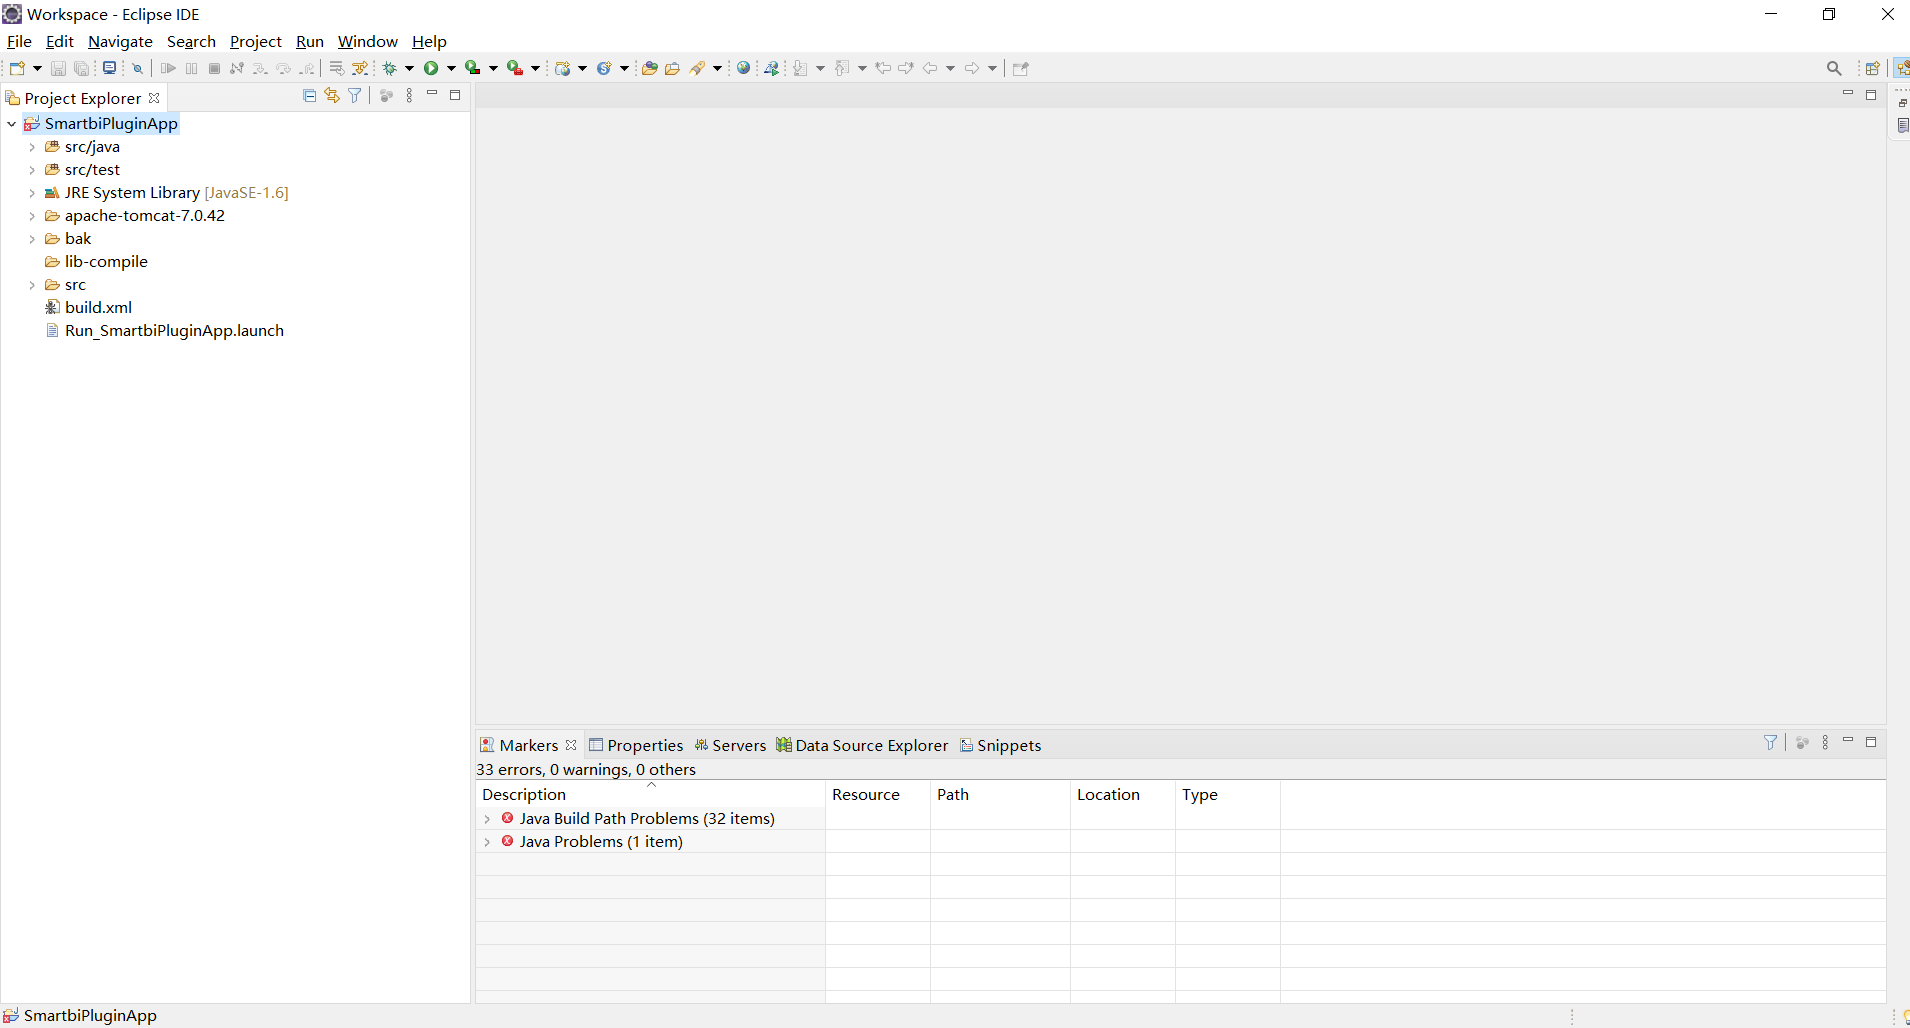The width and height of the screenshot is (1910, 1028).
Task: Switch to the Snippets tab
Action: point(1001,745)
